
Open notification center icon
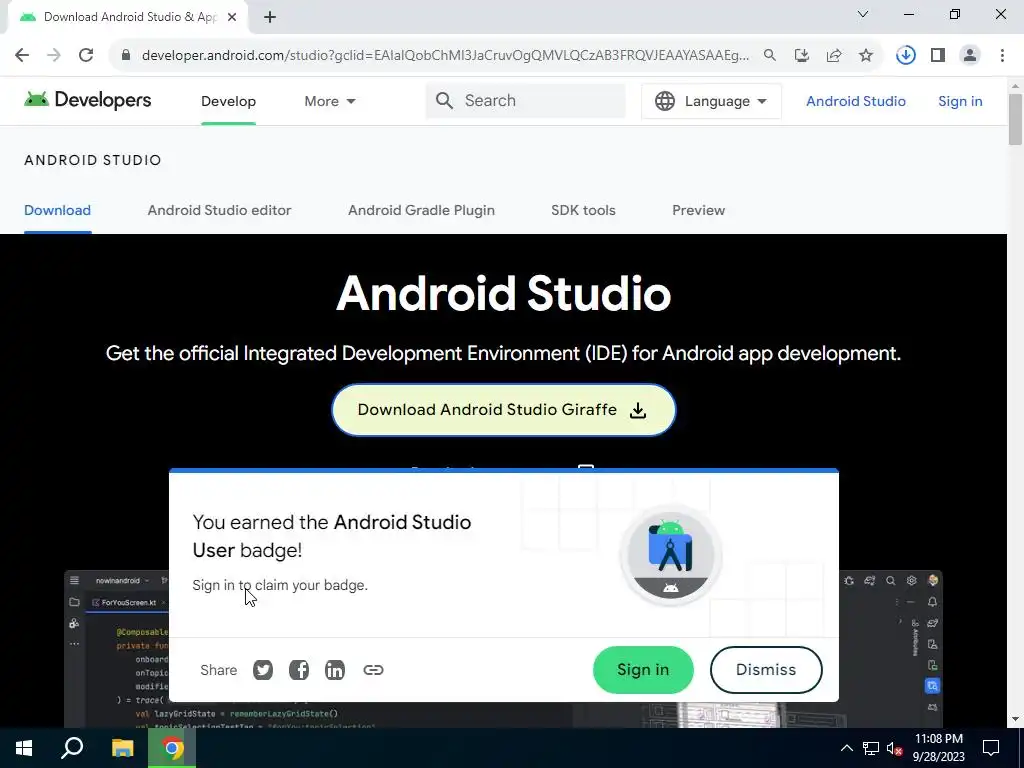(x=991, y=748)
